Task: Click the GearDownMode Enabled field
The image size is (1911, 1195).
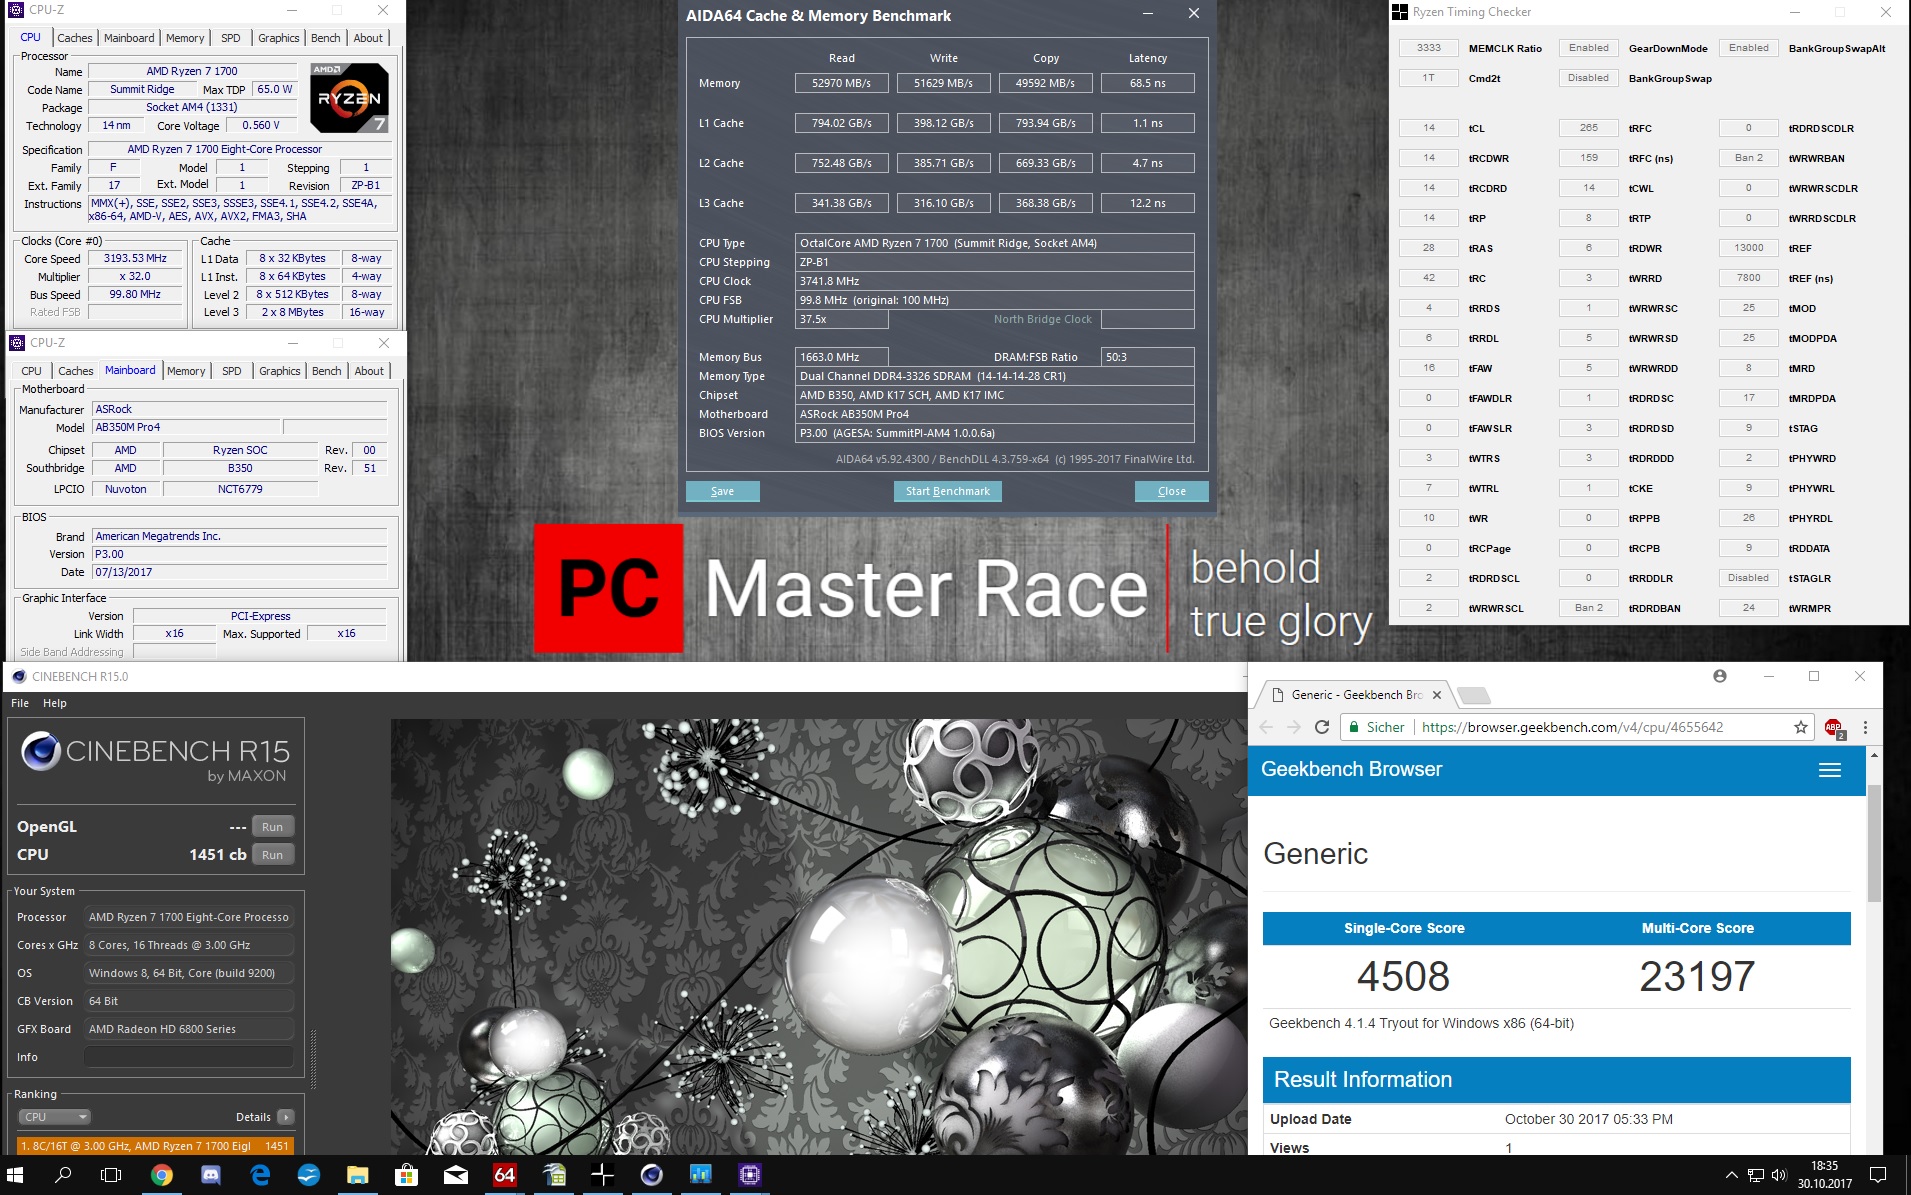Action: click(x=1588, y=48)
